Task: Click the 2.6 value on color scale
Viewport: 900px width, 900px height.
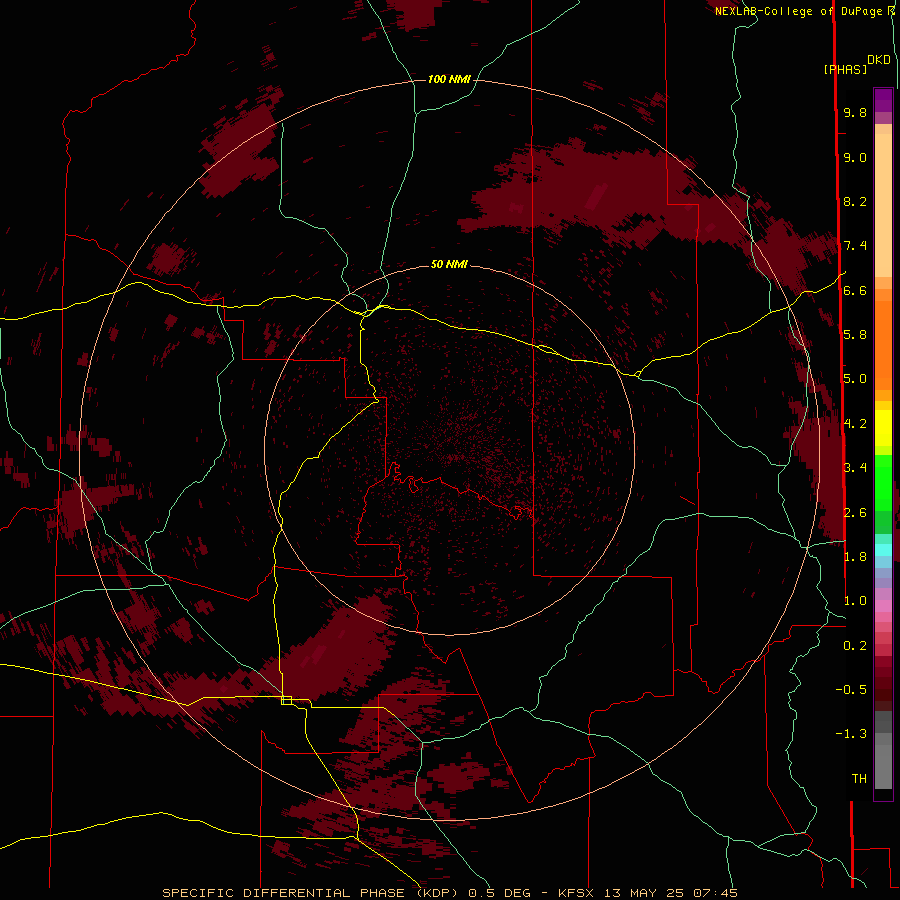Action: pyautogui.click(x=855, y=513)
